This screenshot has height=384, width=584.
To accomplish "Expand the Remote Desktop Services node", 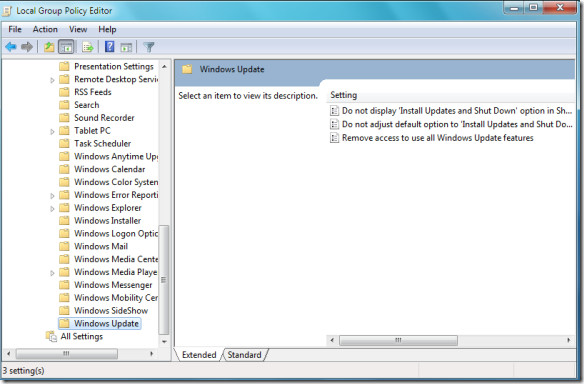I will pyautogui.click(x=52, y=80).
